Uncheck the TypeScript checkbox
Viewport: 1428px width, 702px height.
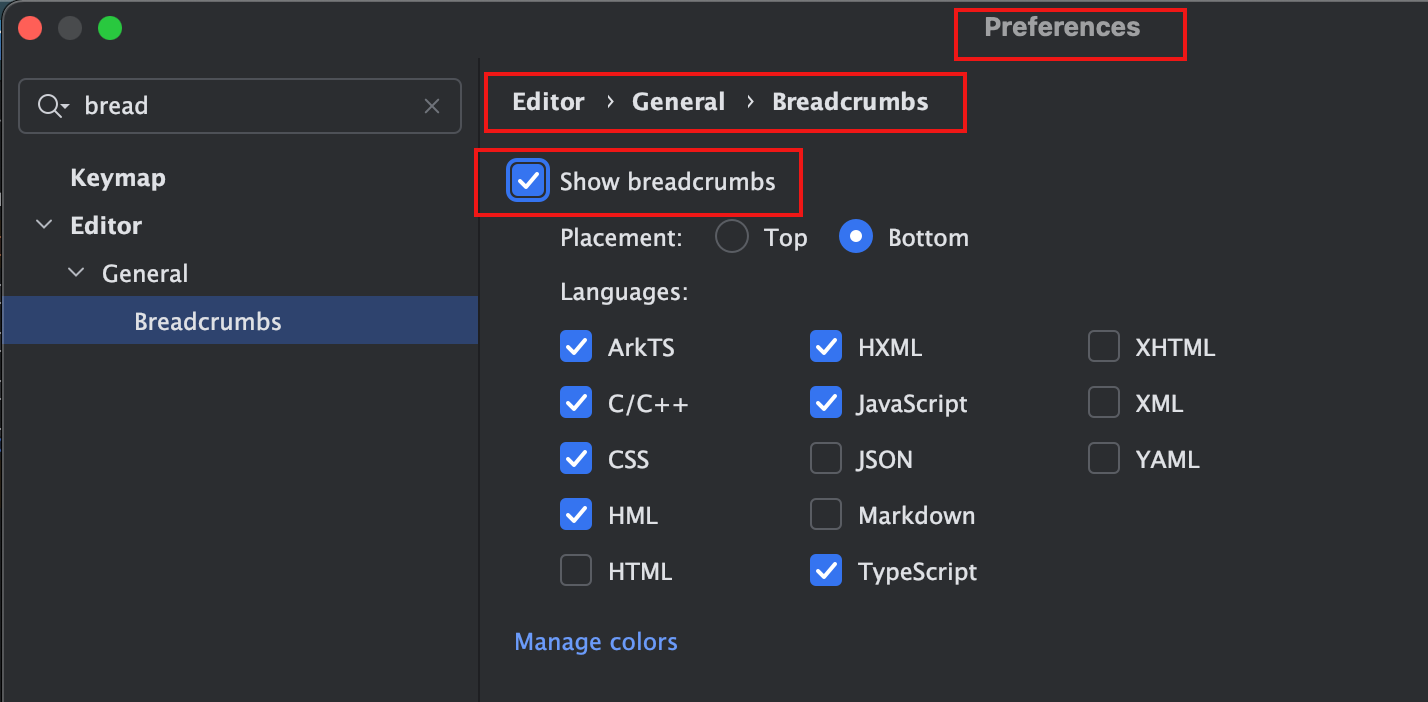pos(826,571)
